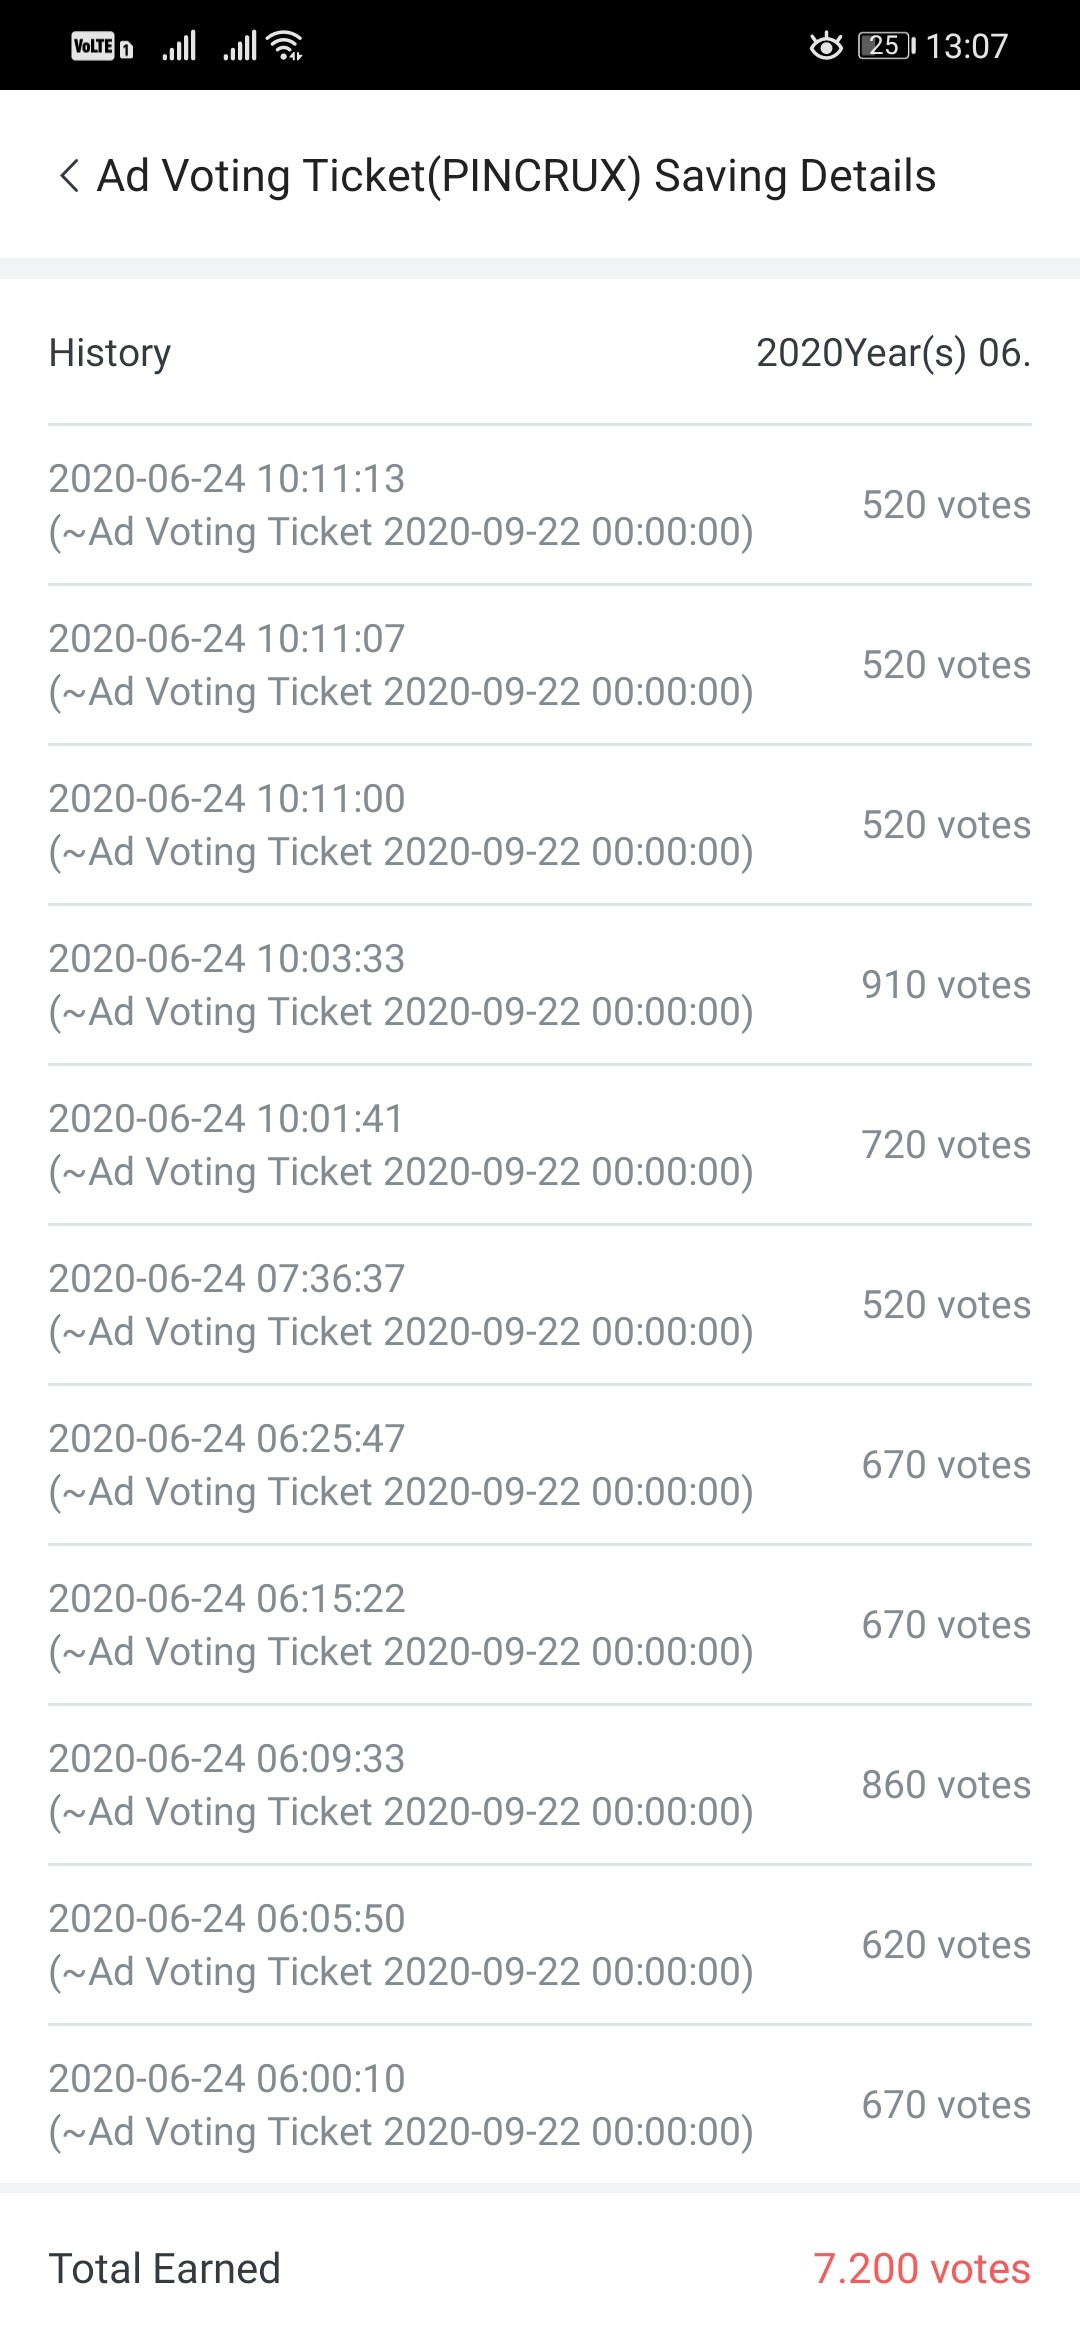Tap the 13:07 clock in status bar
This screenshot has height=2340, width=1080.
(966, 46)
